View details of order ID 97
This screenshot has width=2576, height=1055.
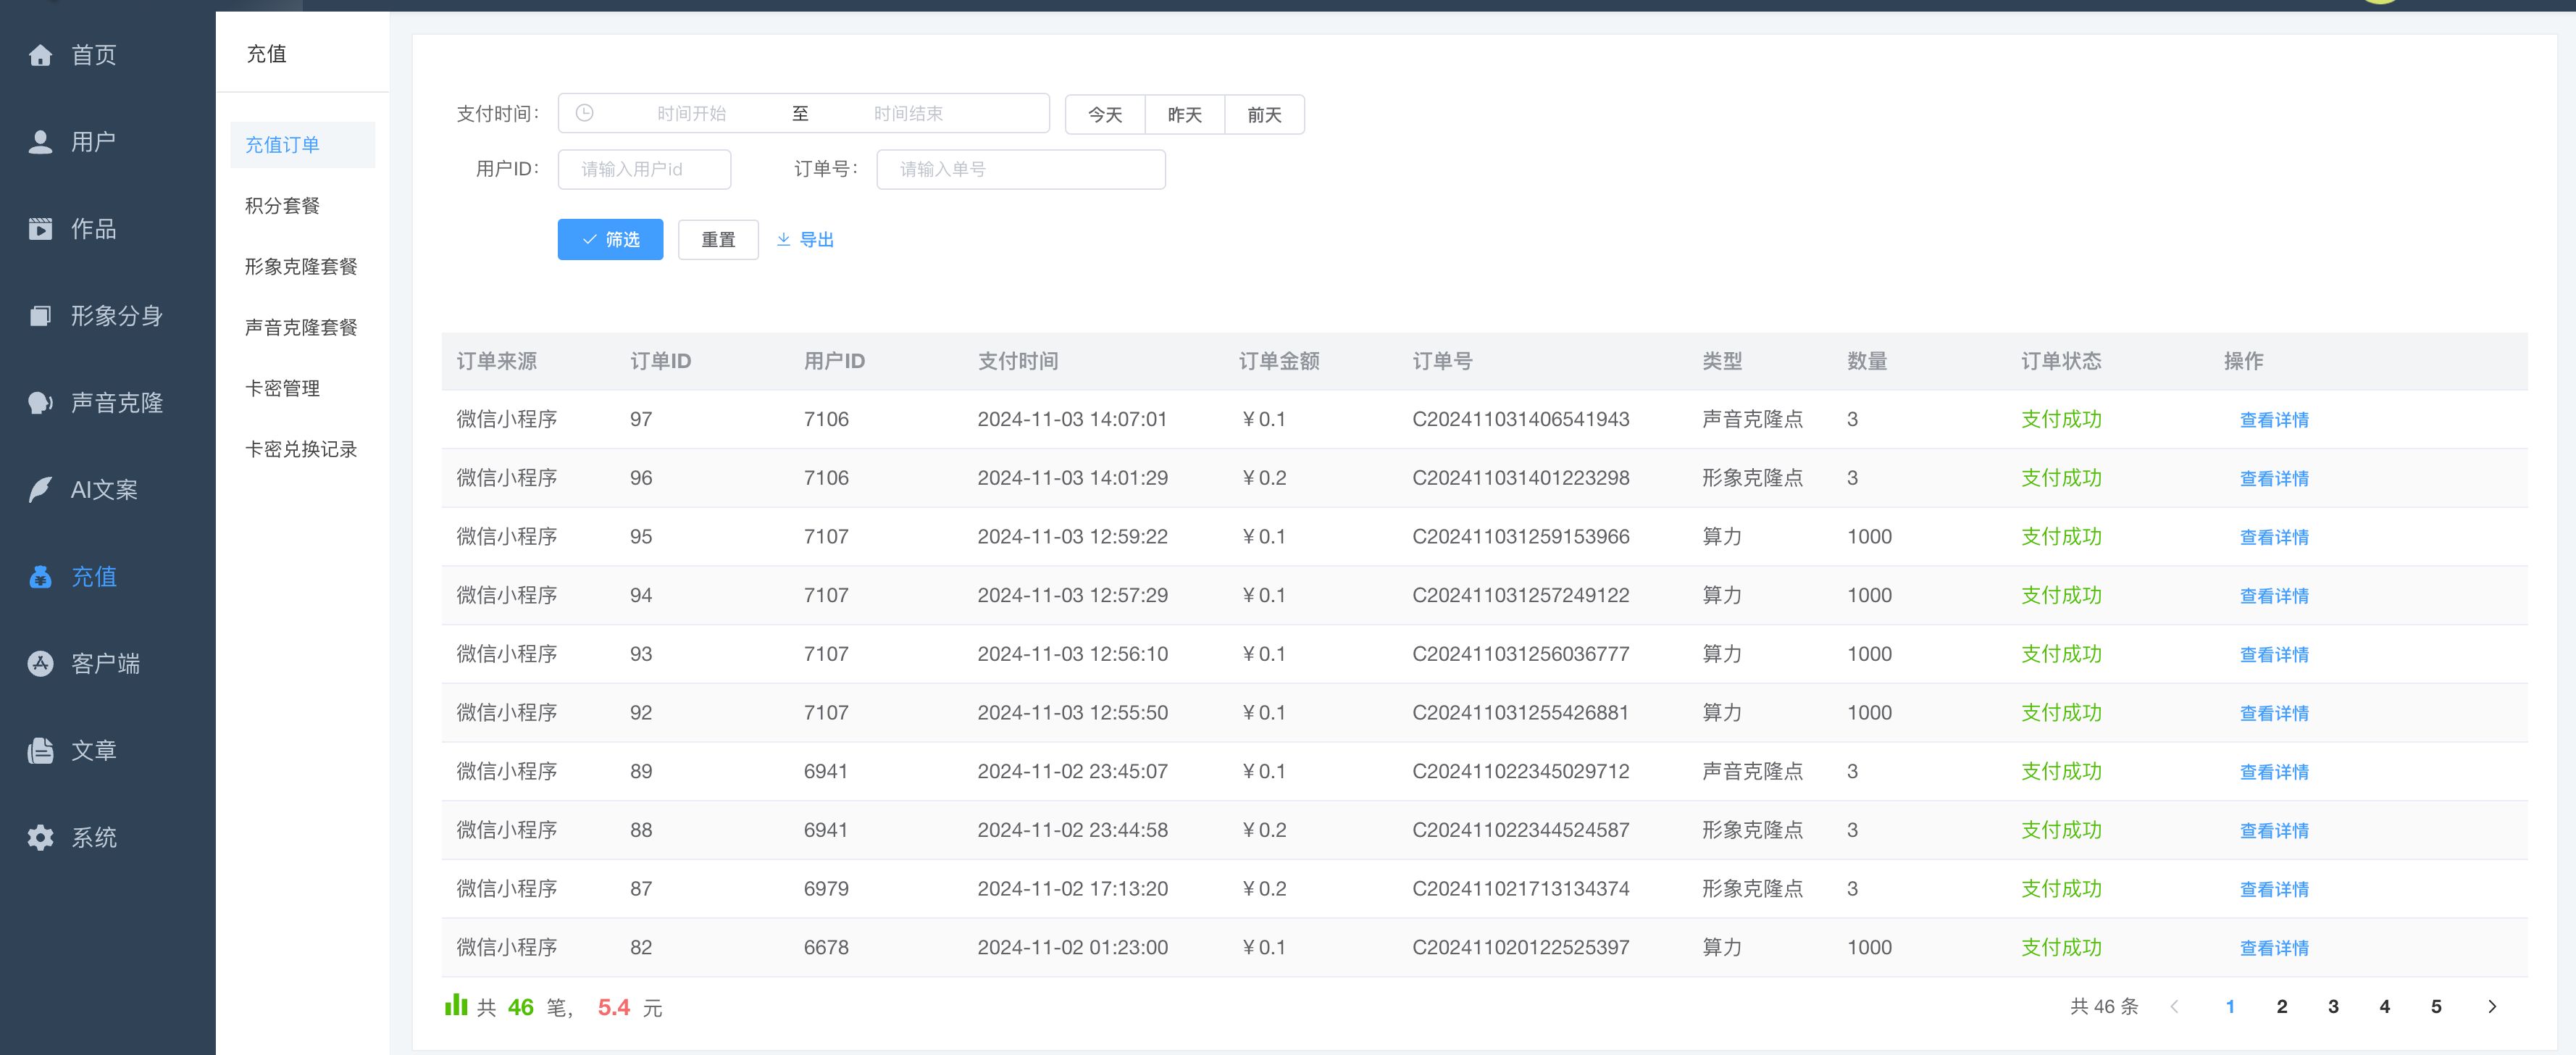tap(2274, 420)
